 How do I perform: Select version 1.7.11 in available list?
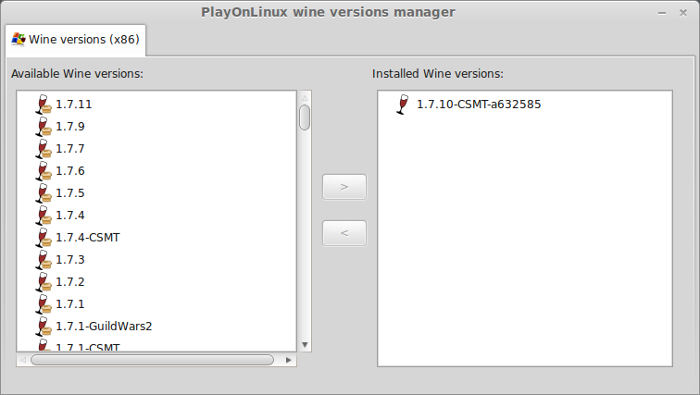pyautogui.click(x=74, y=104)
